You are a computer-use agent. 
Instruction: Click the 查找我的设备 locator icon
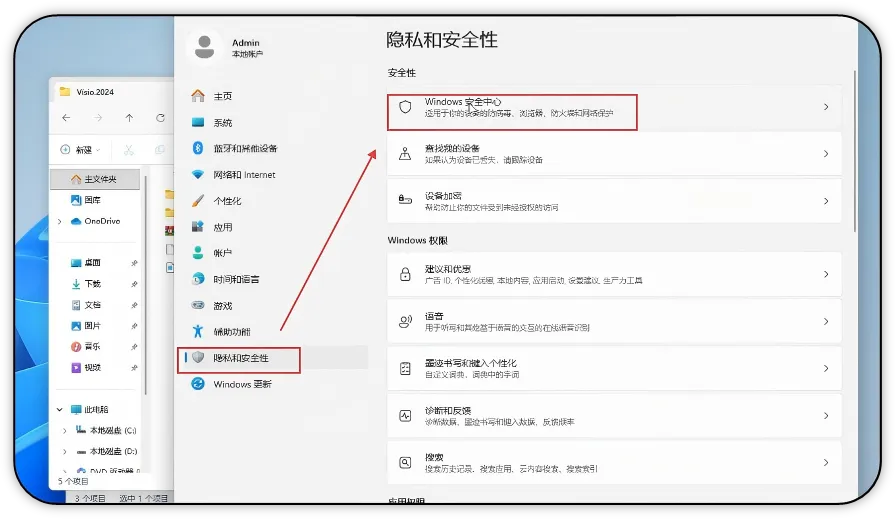(x=405, y=154)
